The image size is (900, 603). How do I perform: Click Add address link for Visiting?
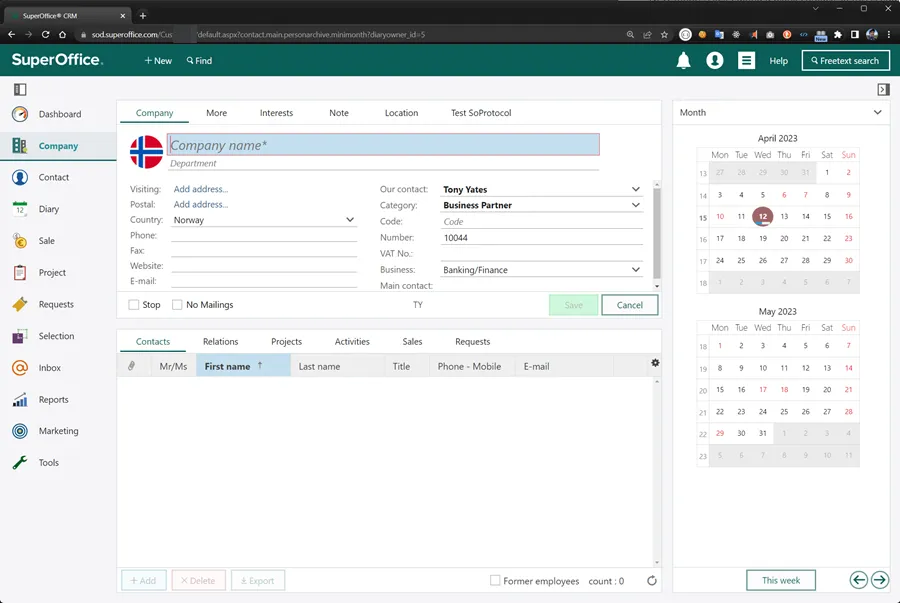click(x=201, y=189)
